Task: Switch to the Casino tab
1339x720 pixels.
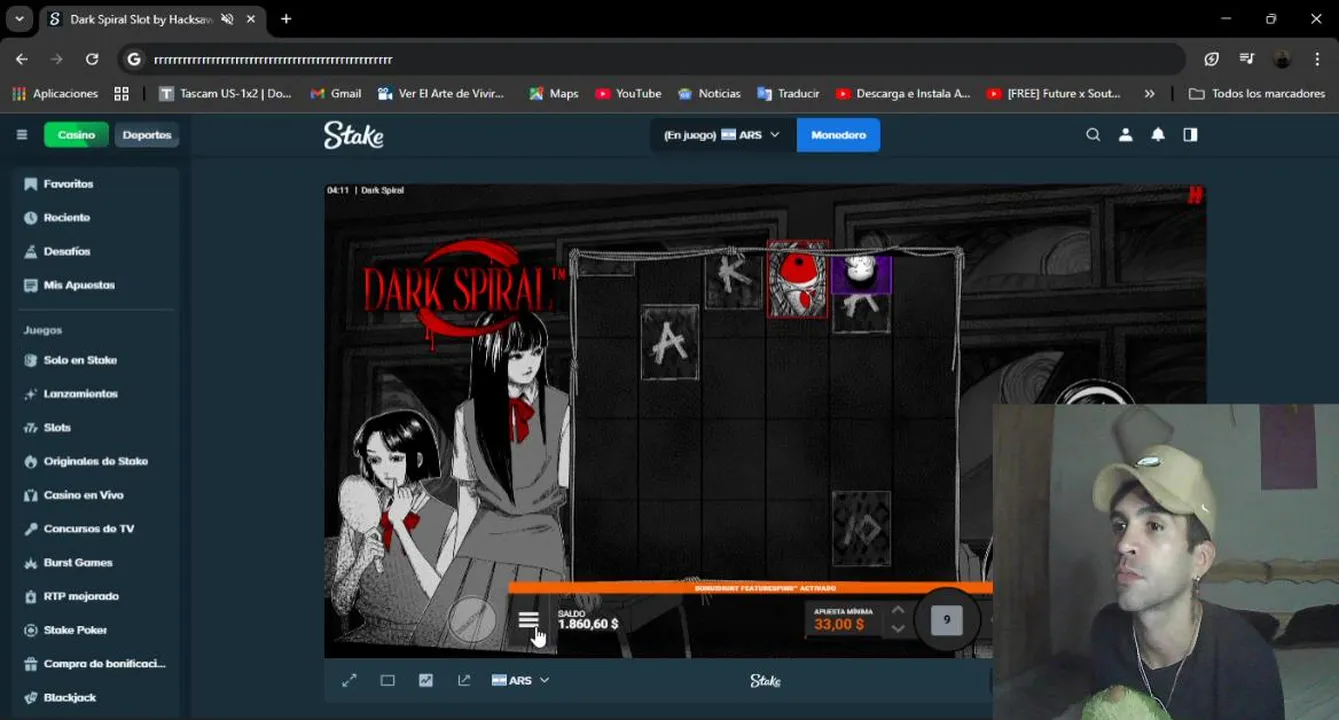Action: click(x=76, y=135)
